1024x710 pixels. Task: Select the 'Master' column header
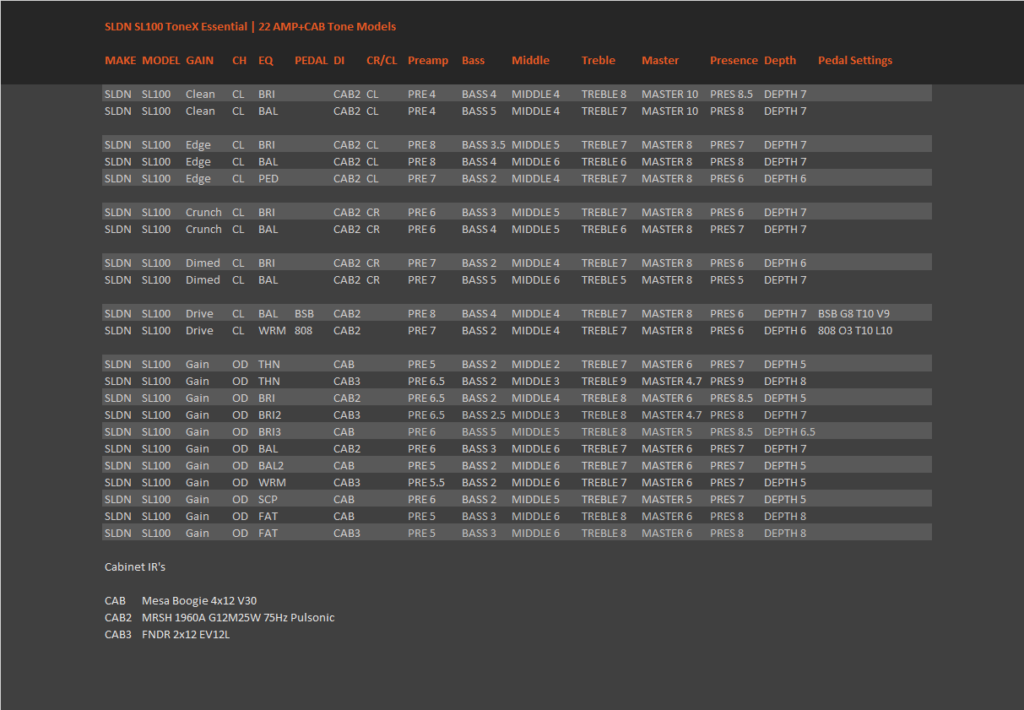[x=660, y=60]
